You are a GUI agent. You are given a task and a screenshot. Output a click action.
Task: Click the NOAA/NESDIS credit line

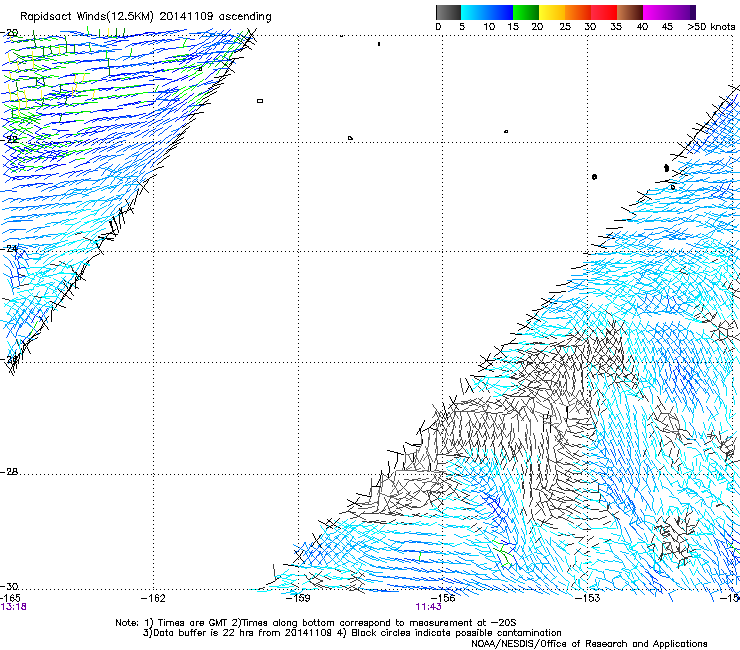[589, 644]
